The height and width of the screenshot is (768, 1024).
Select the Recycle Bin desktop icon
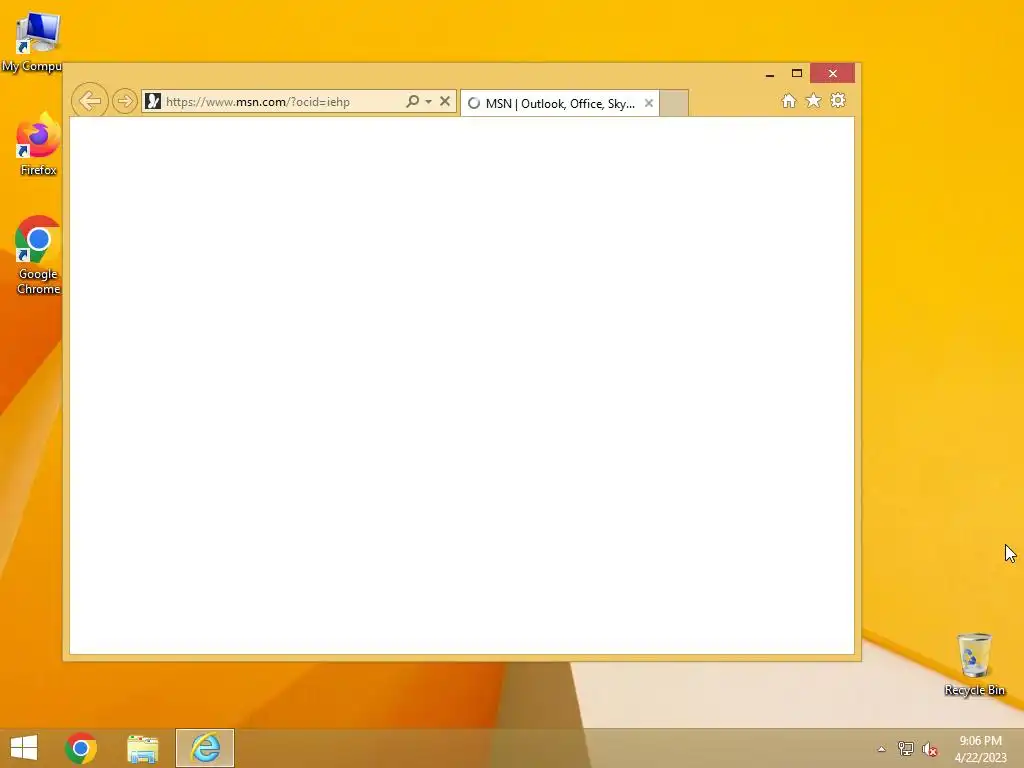point(974,664)
